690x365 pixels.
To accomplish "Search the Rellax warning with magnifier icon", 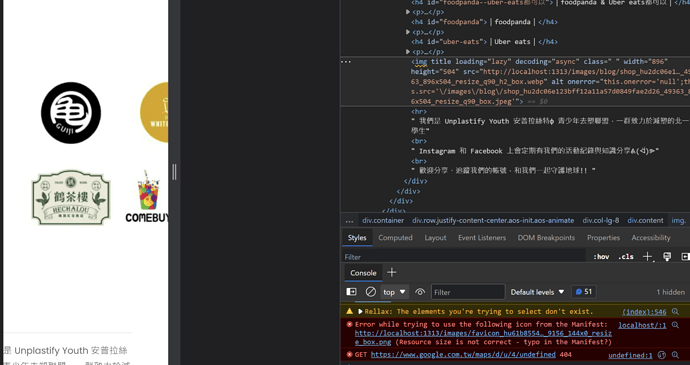I will tap(675, 312).
